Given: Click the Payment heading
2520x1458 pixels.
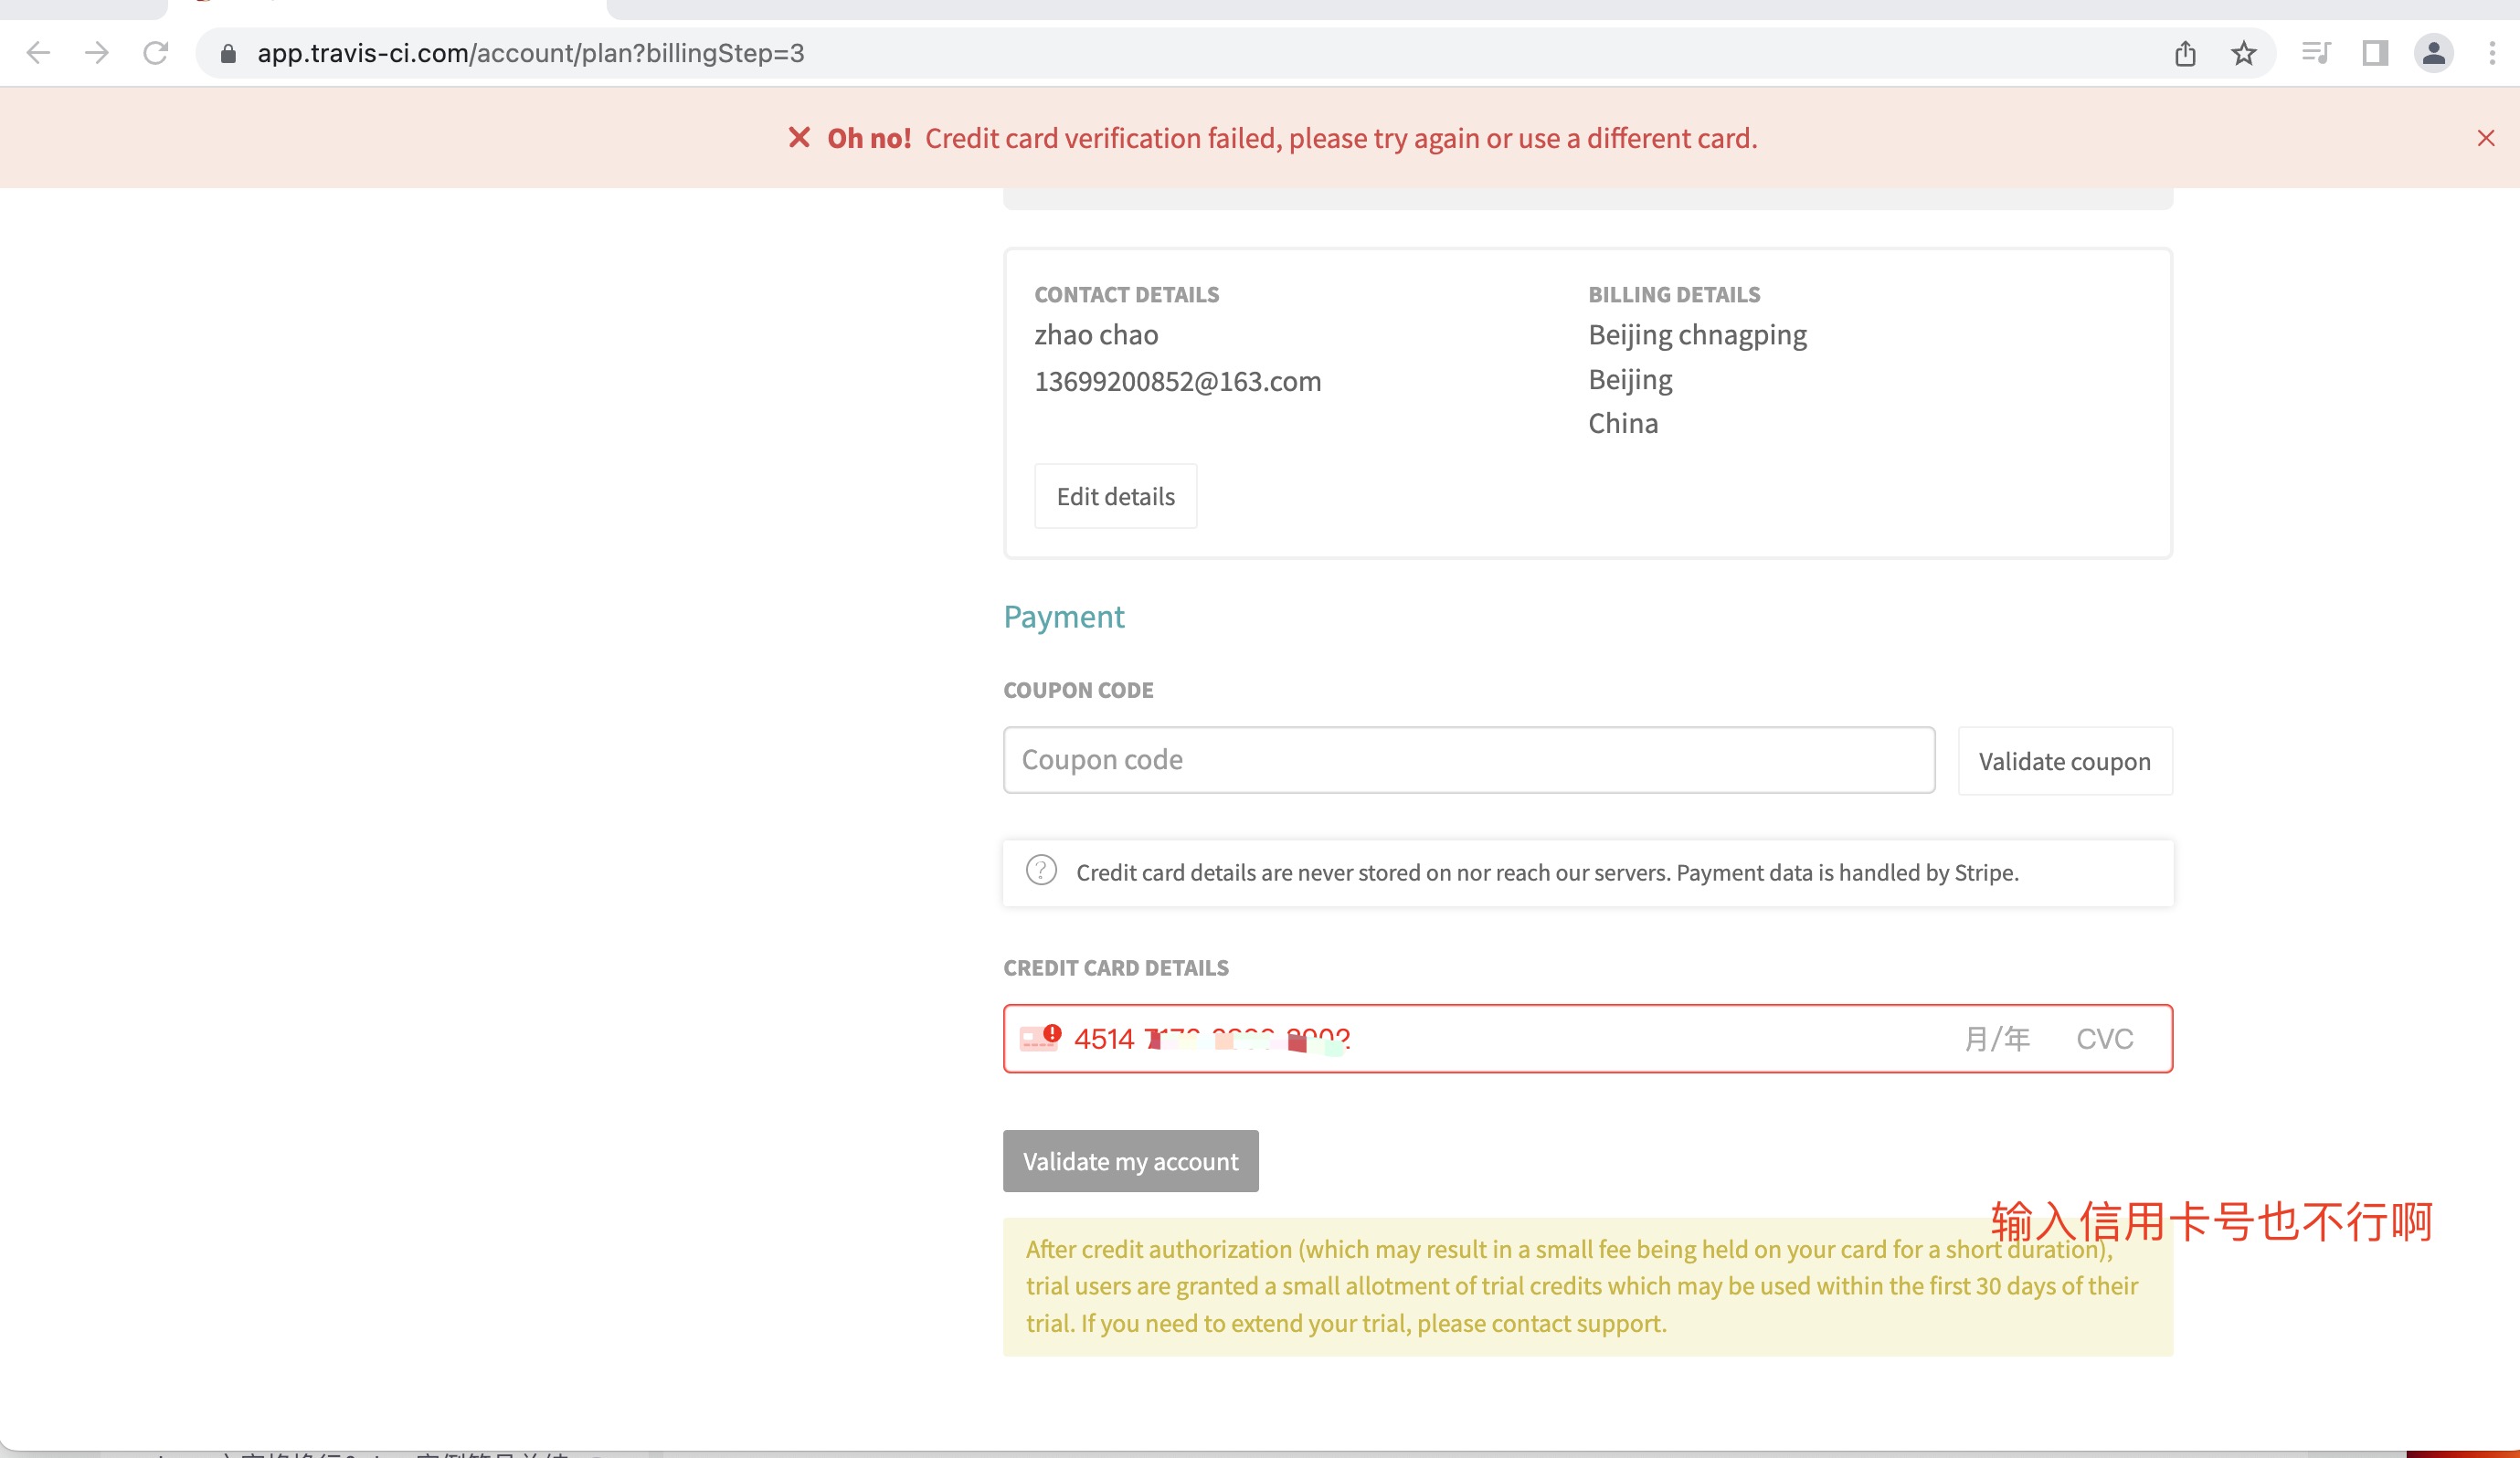Looking at the screenshot, I should point(1063,617).
